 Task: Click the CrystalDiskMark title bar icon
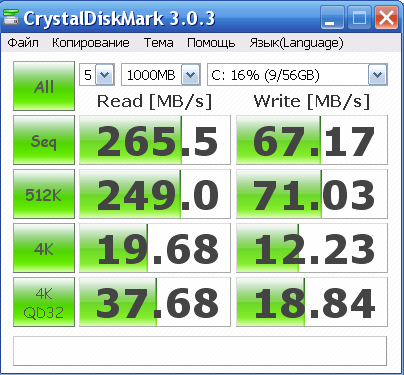11,17
